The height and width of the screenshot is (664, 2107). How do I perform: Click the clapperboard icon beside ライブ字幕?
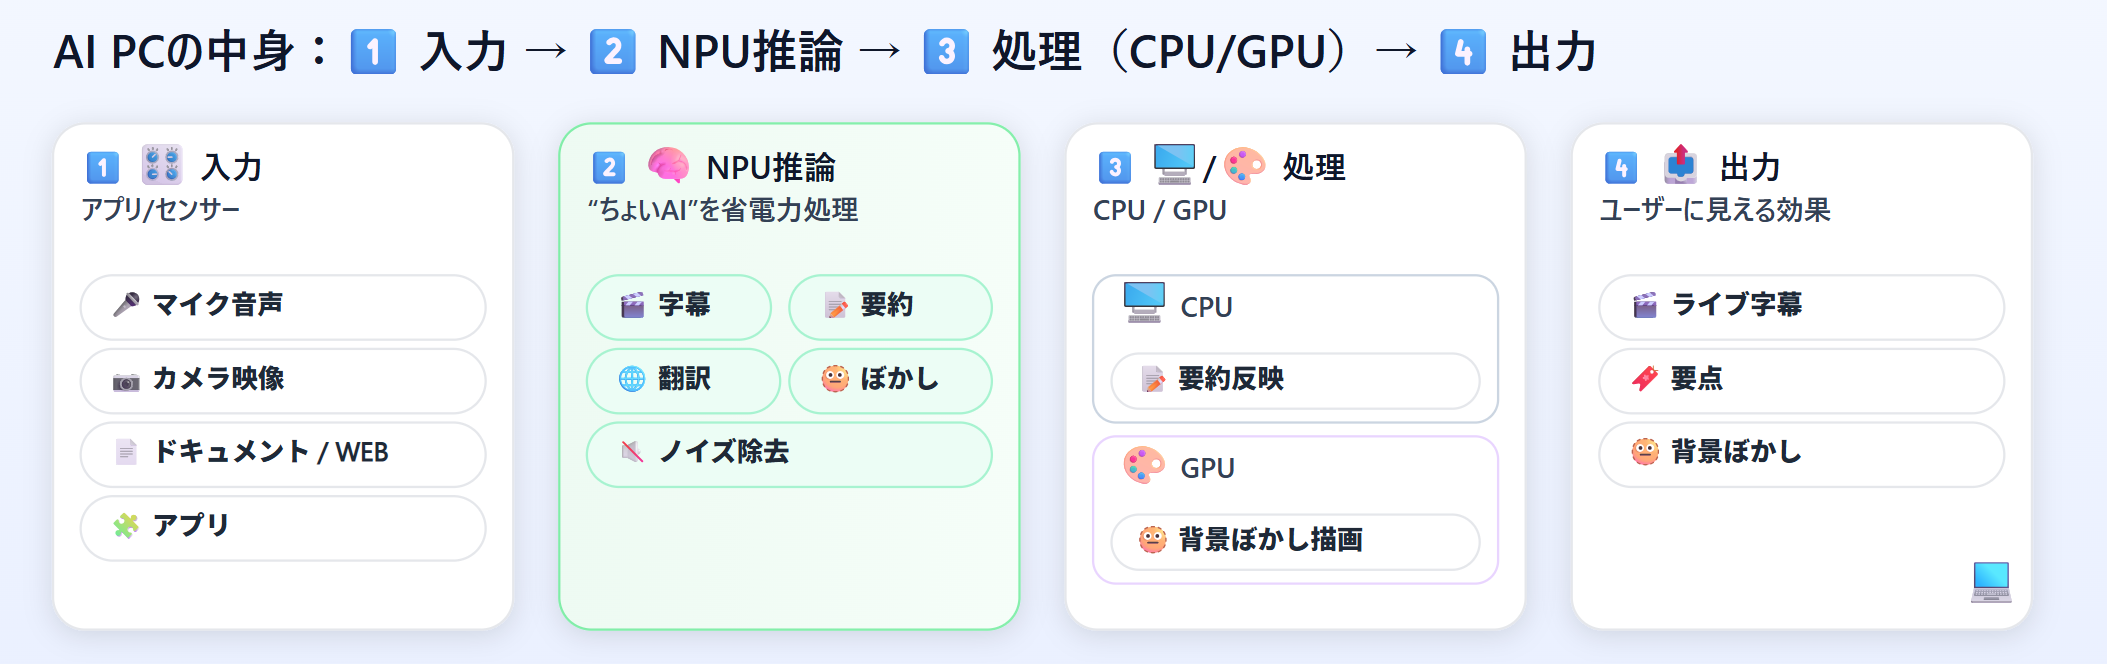point(1644,305)
